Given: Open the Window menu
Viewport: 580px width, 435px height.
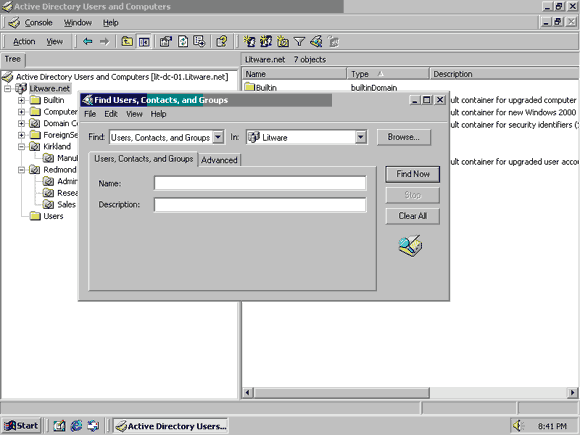Looking at the screenshot, I should click(x=78, y=23).
